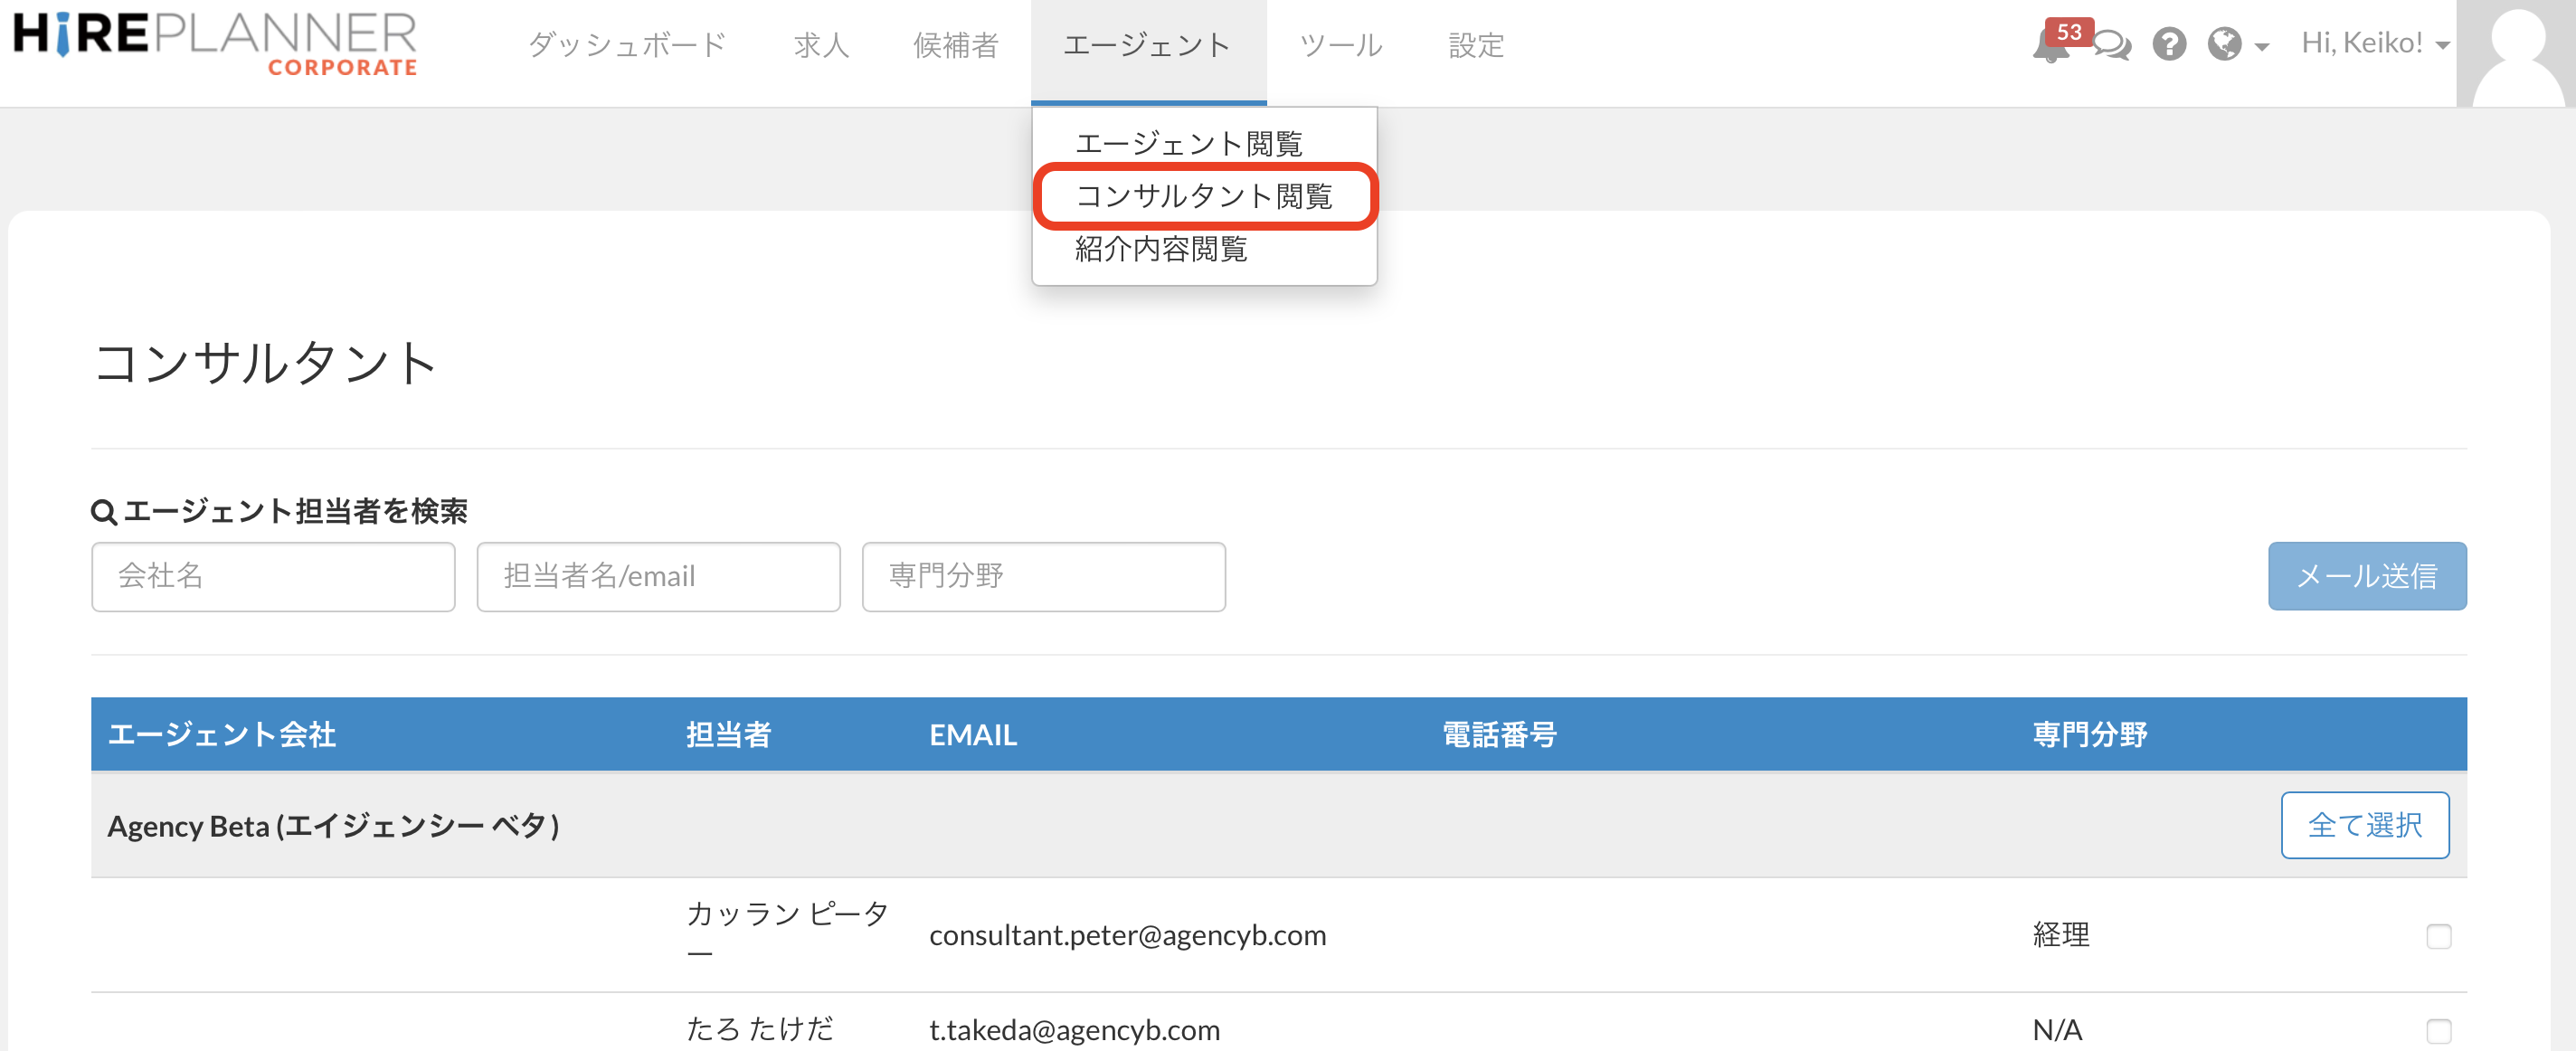2576x1051 pixels.
Task: Click the globe language icon
Action: [2224, 45]
